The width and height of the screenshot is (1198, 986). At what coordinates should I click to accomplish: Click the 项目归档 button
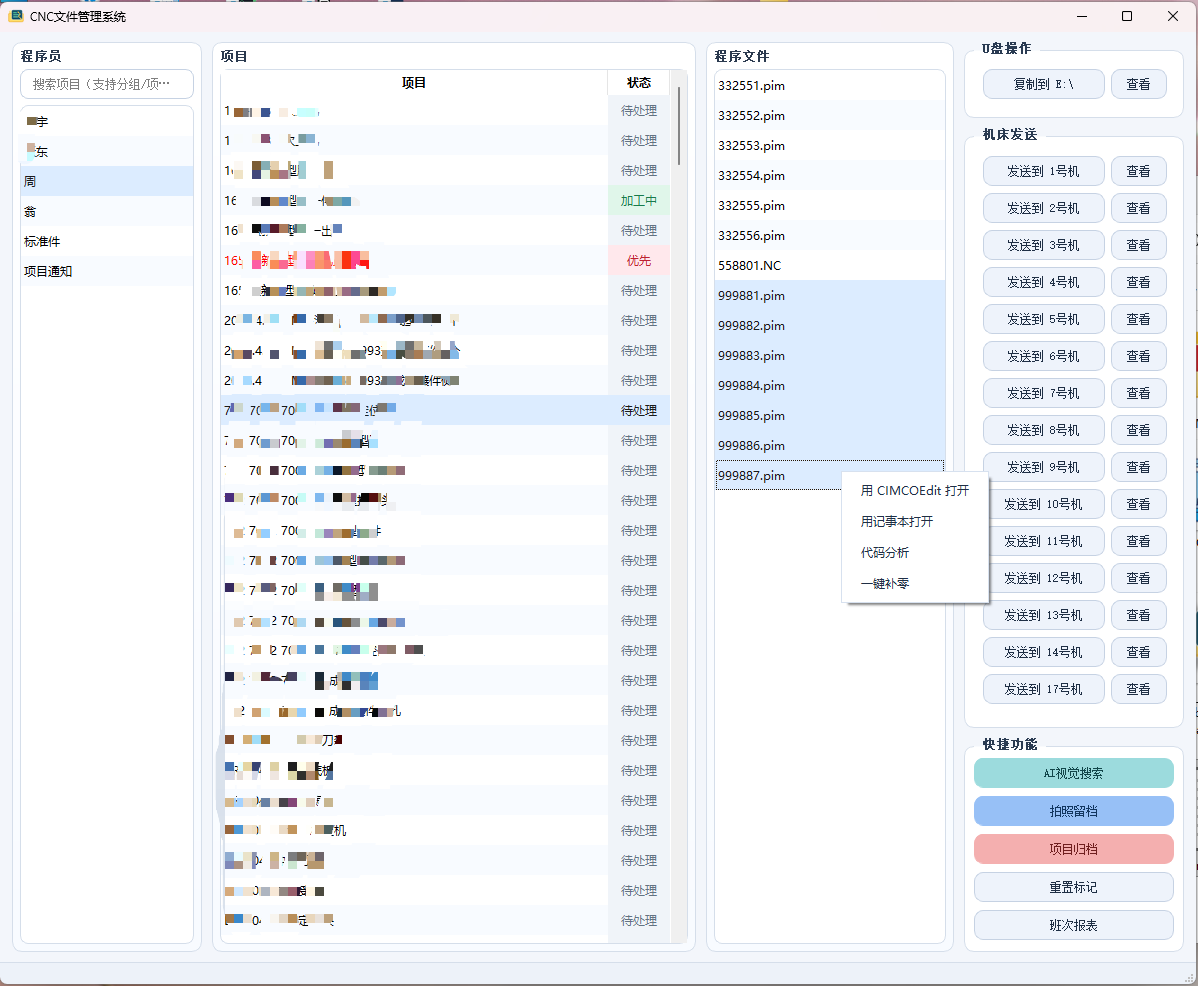pyautogui.click(x=1073, y=849)
